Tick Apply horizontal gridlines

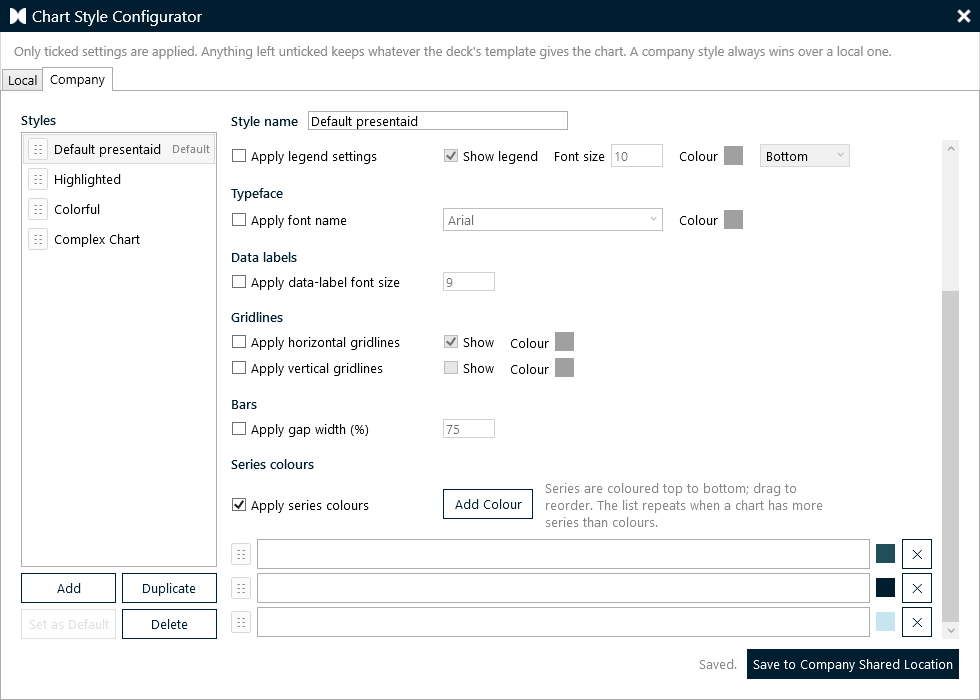(239, 342)
